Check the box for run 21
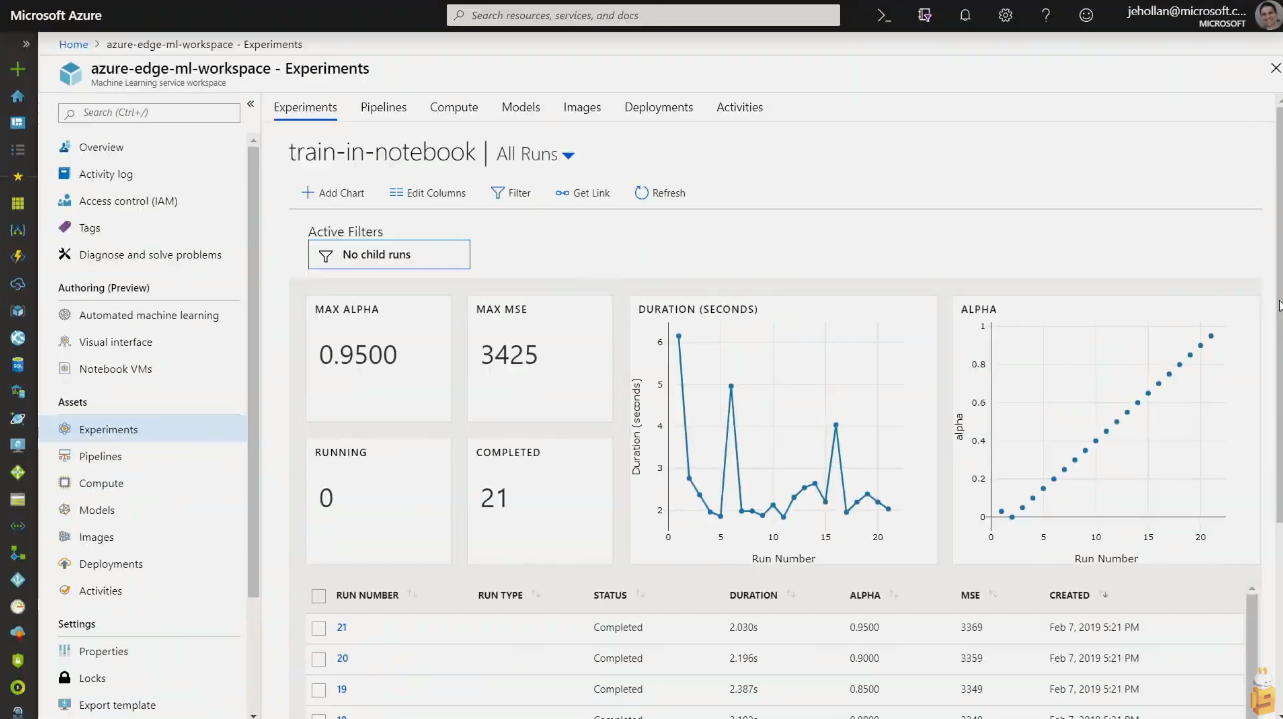 [319, 628]
